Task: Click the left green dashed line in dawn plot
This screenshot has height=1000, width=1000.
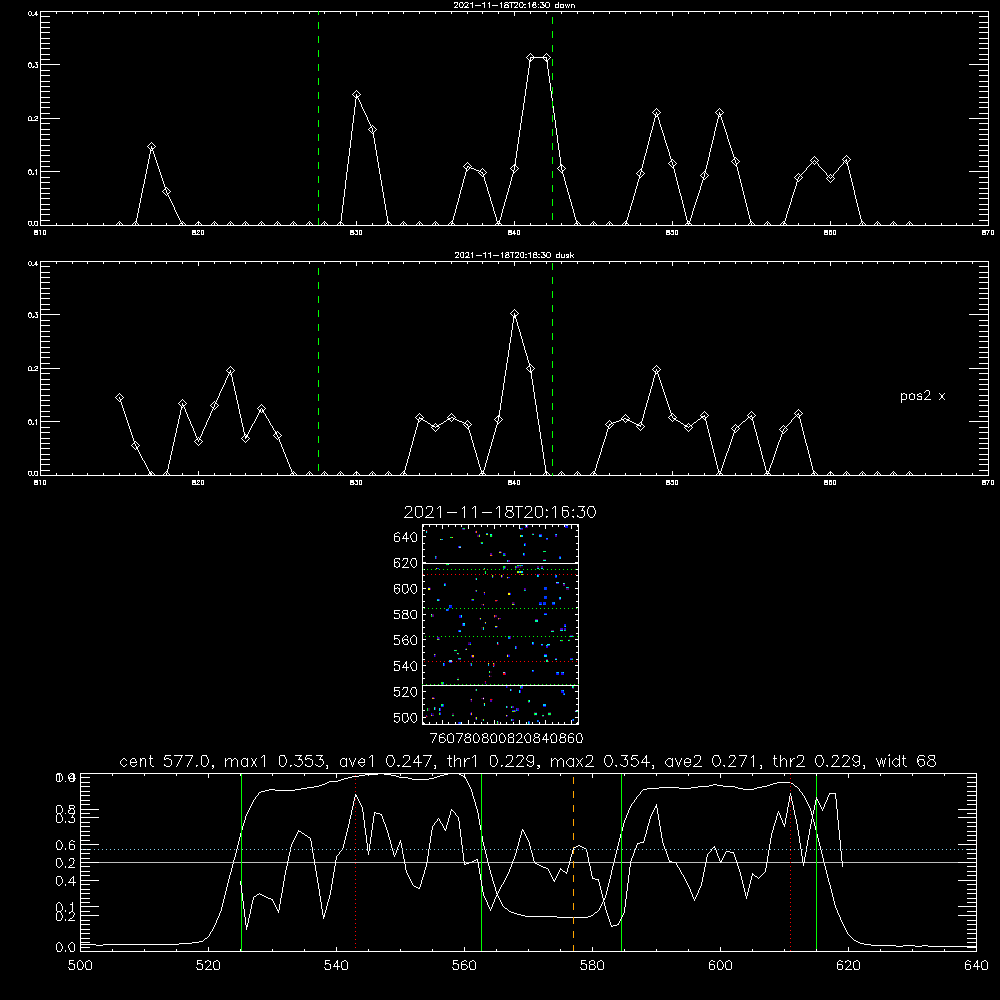Action: (x=318, y=118)
